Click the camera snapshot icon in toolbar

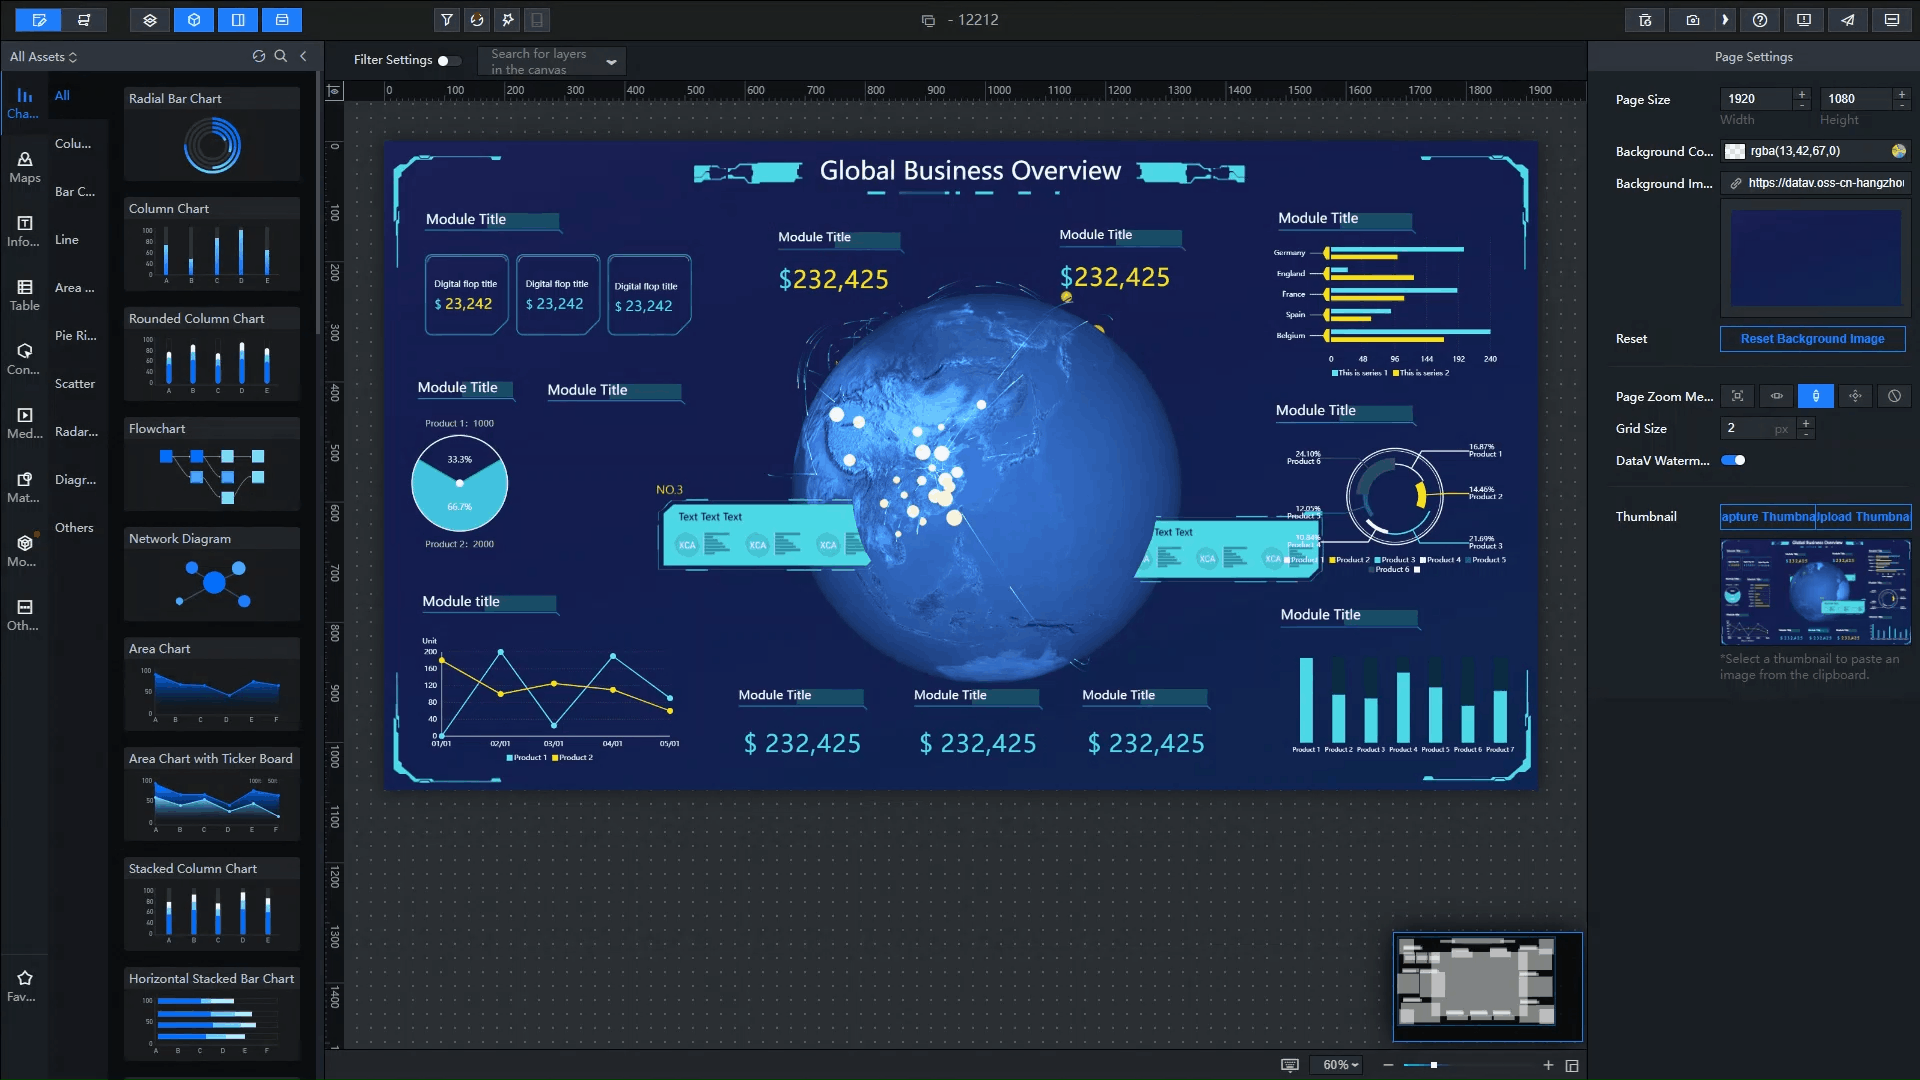(1692, 20)
